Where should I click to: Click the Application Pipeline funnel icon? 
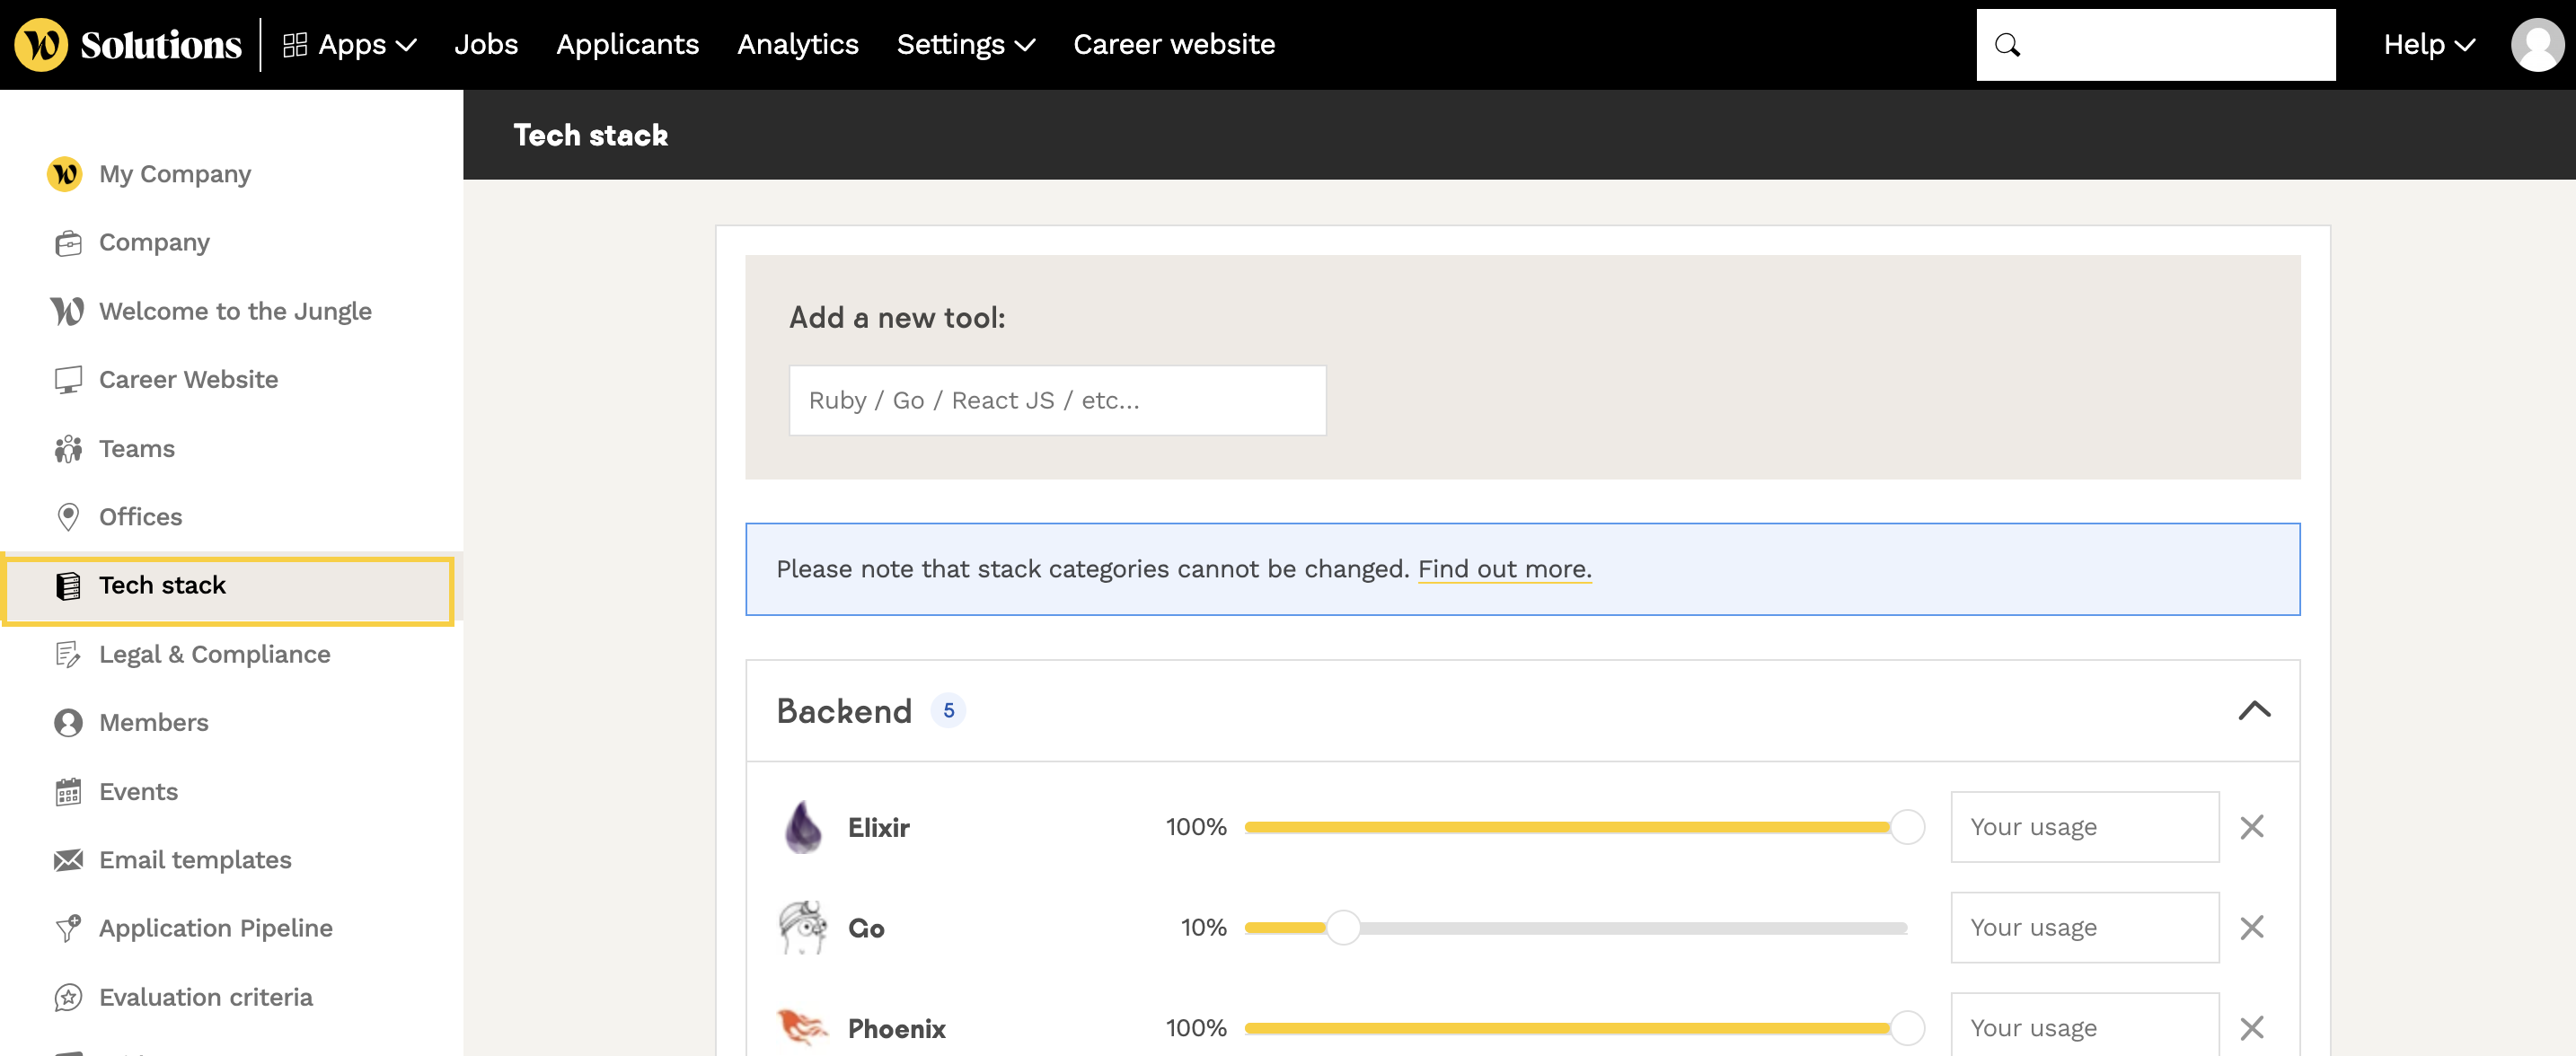pos(68,929)
